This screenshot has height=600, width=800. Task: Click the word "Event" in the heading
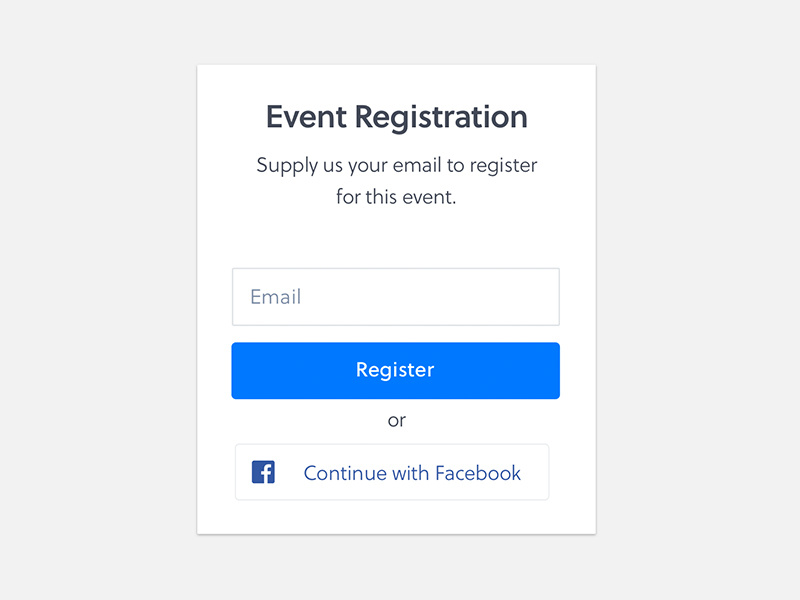(x=306, y=117)
